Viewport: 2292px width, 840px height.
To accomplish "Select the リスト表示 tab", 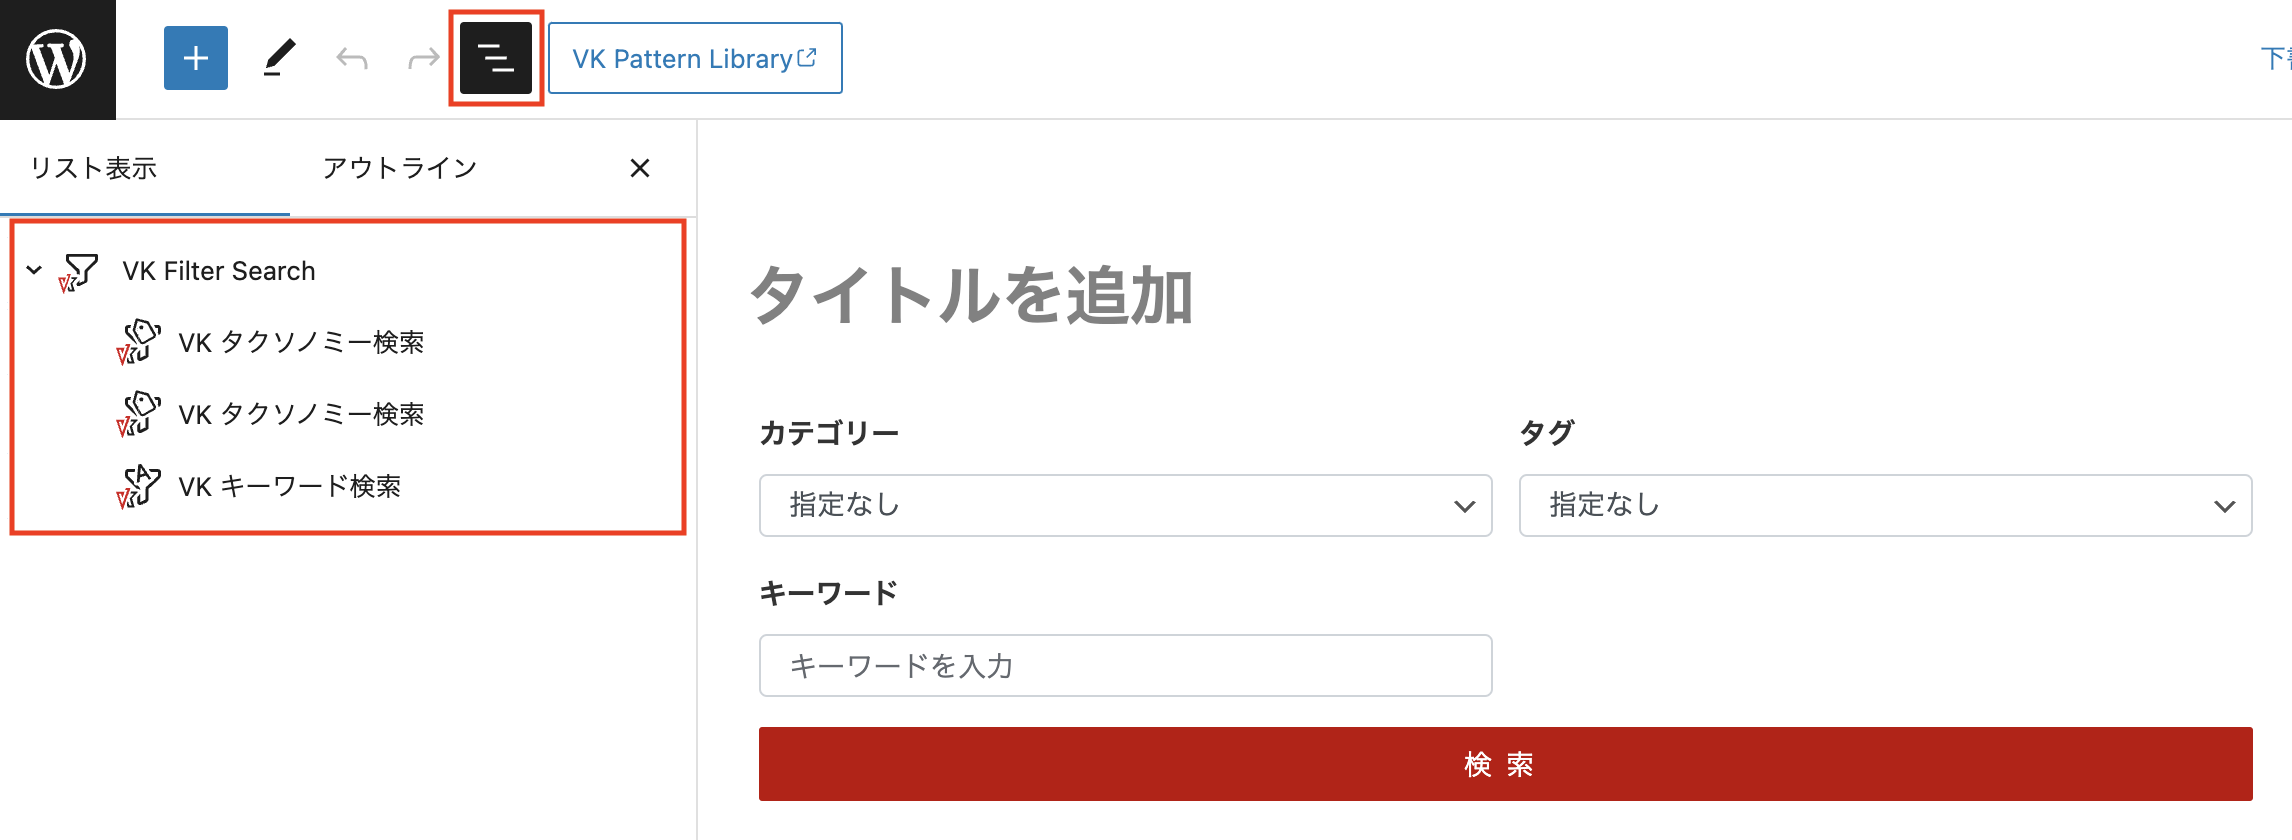I will [94, 168].
